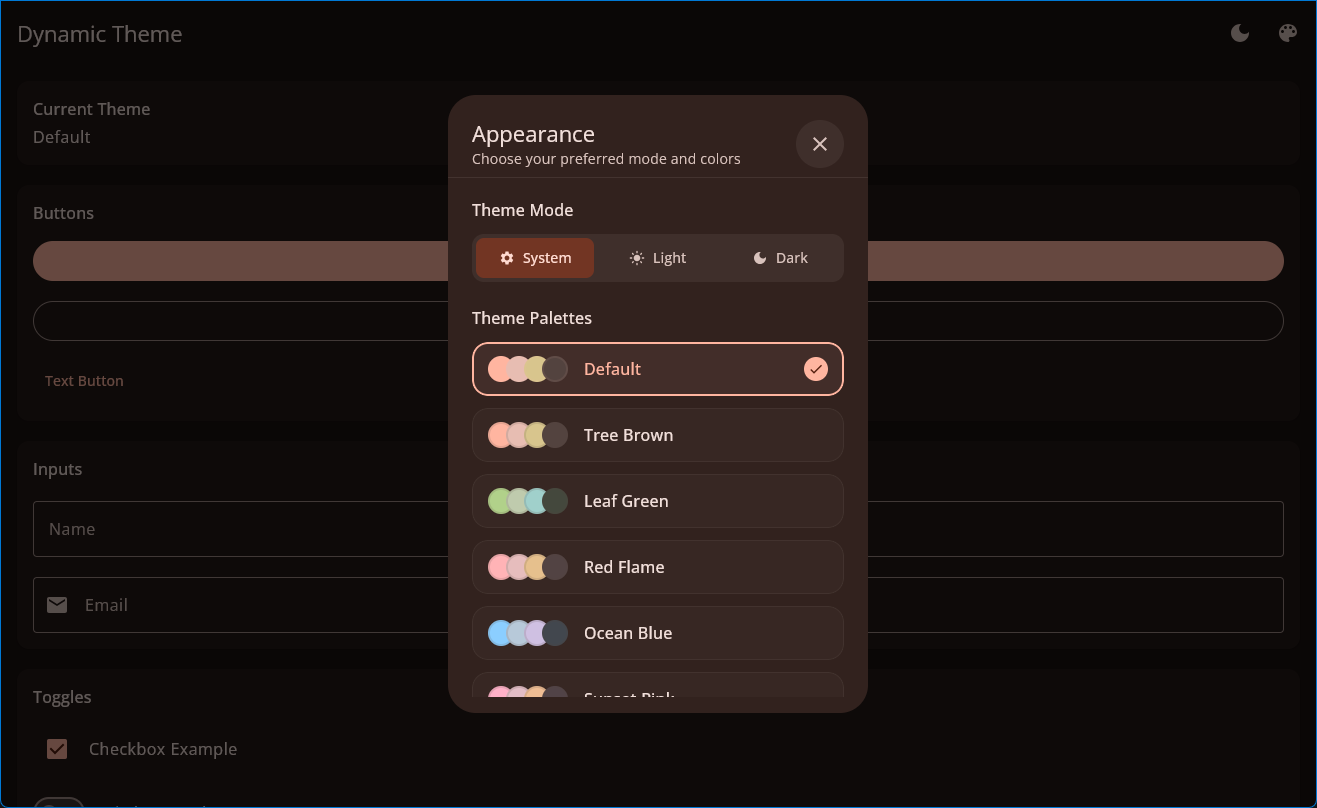Click the Appearance dialog title
1317x808 pixels.
click(533, 134)
